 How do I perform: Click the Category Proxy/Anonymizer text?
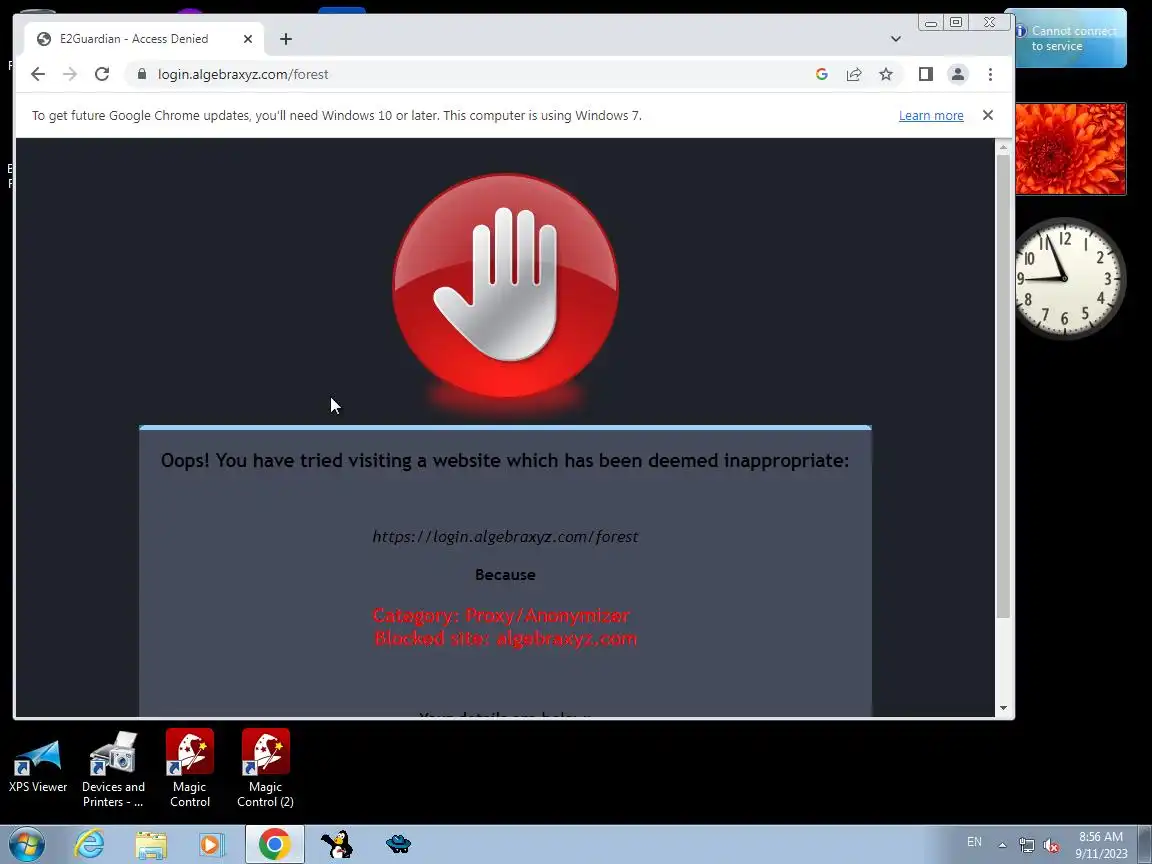(502, 615)
